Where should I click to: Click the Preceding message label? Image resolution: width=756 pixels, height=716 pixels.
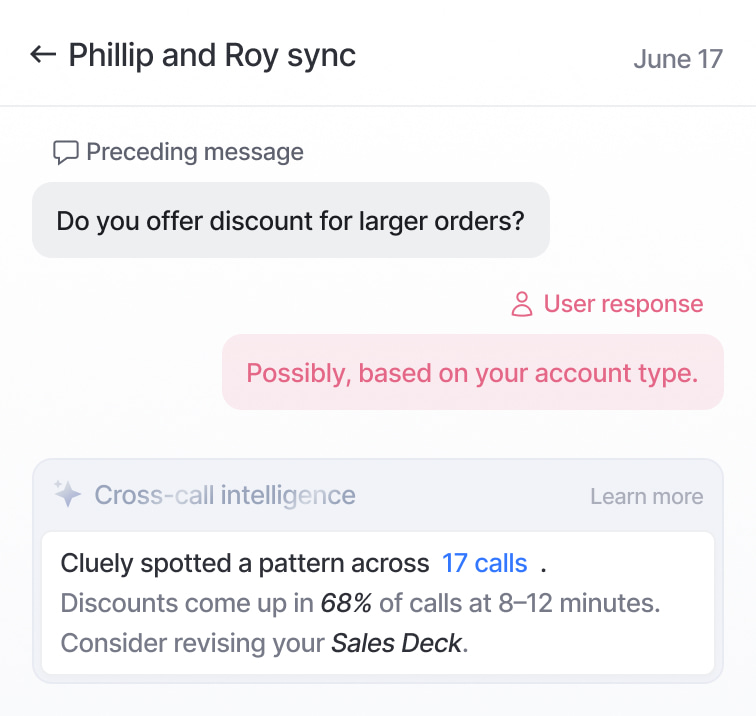click(x=195, y=152)
